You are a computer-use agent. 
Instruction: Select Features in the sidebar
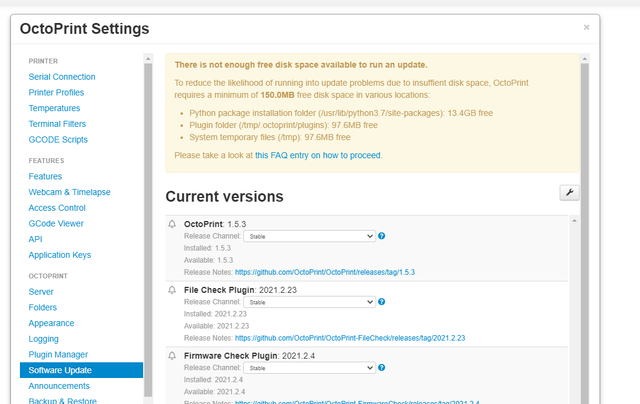coord(45,176)
